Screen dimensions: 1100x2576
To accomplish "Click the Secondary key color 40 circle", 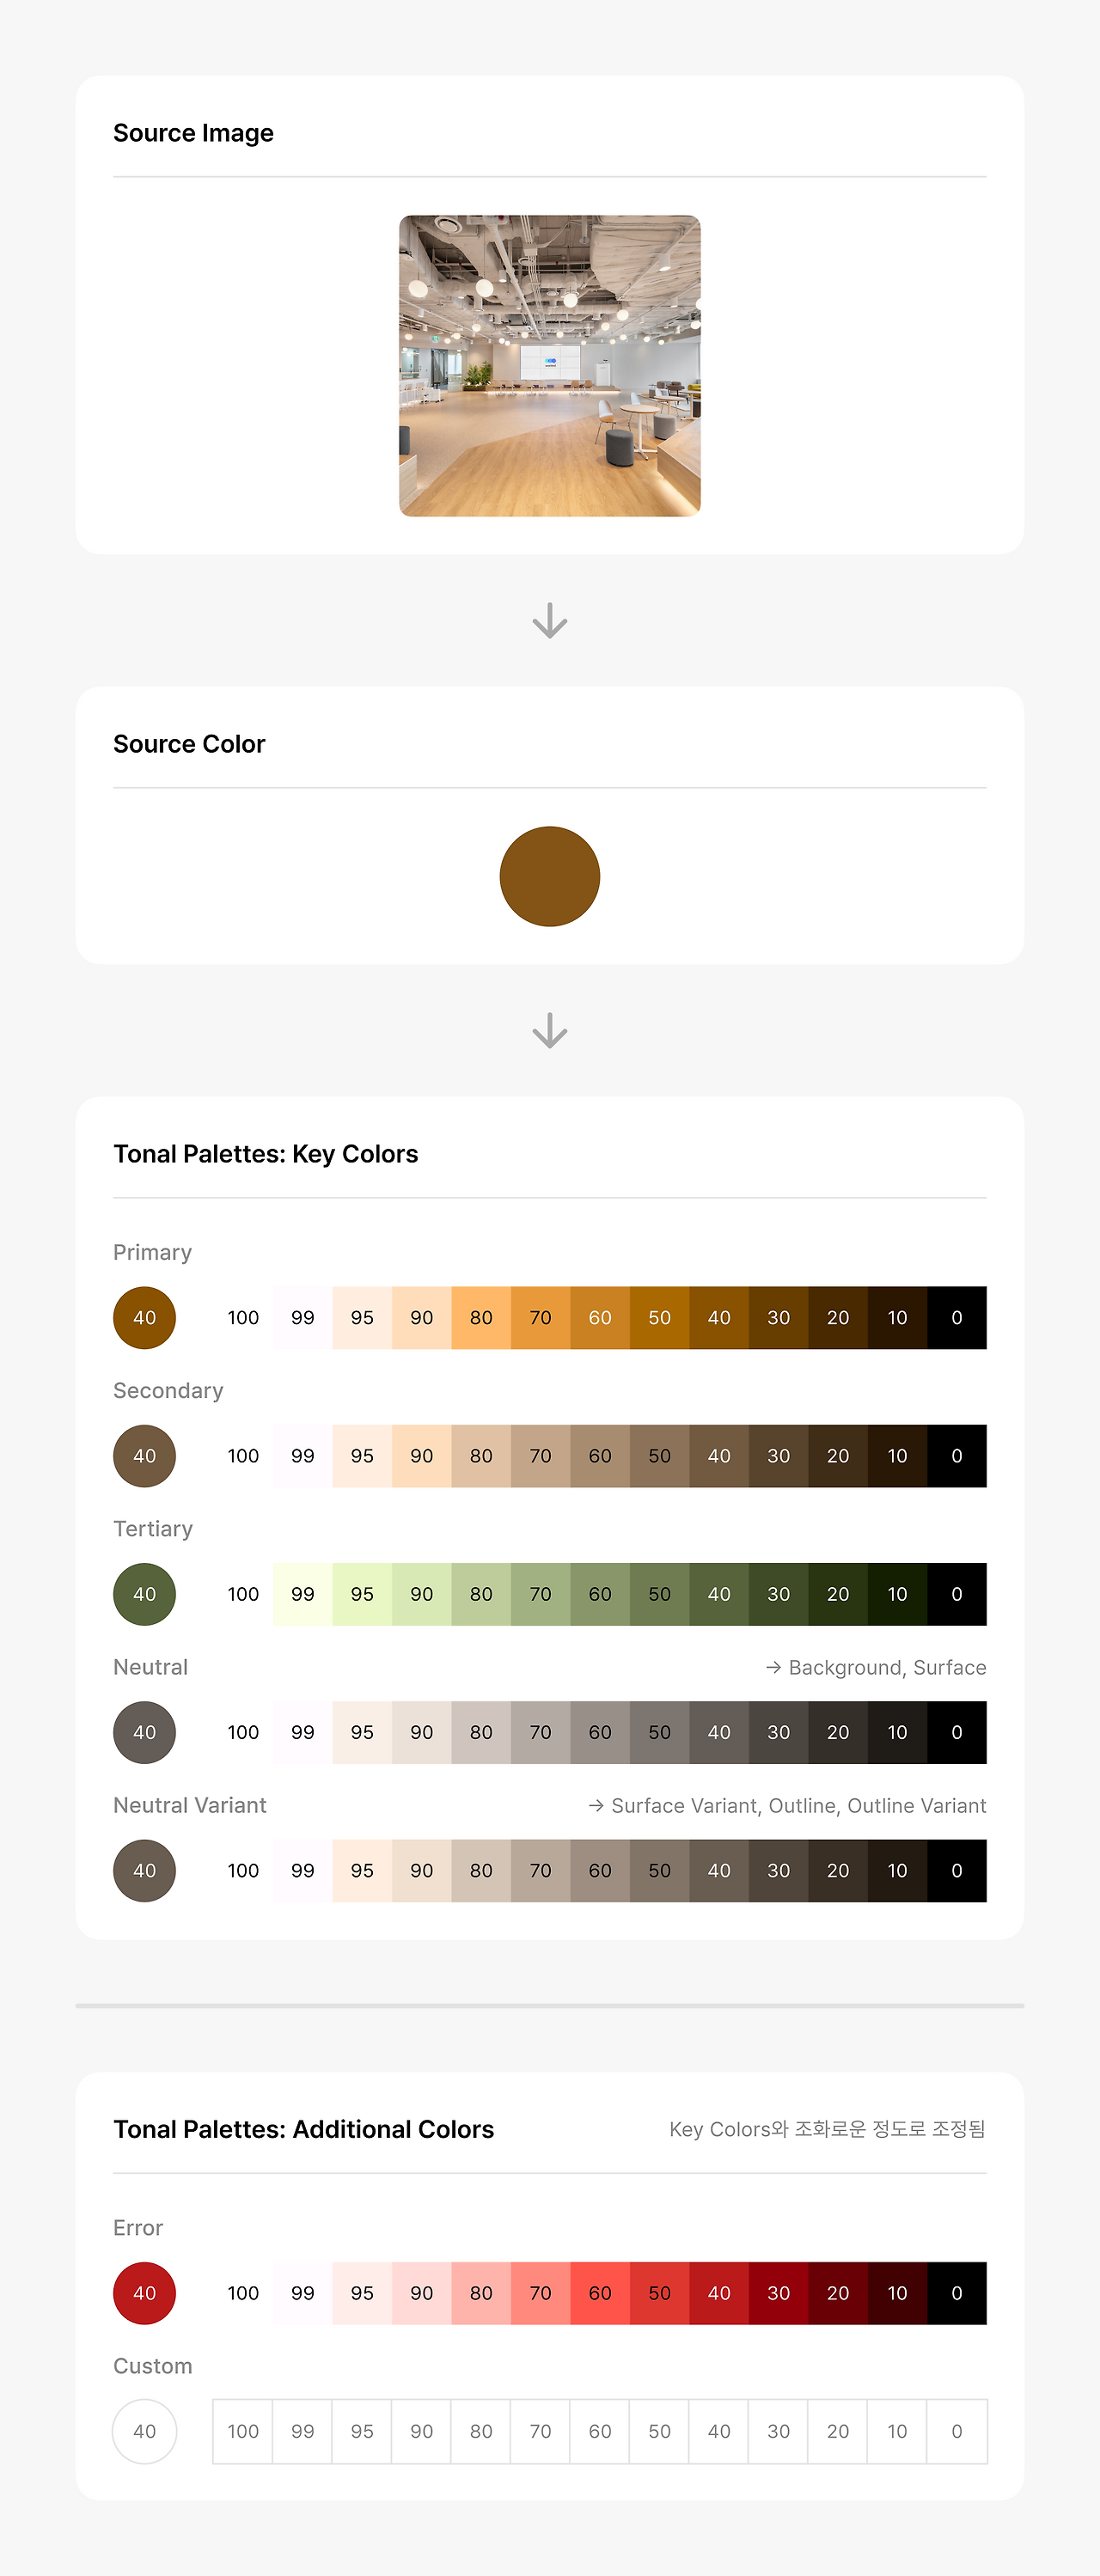I will 144,1456.
